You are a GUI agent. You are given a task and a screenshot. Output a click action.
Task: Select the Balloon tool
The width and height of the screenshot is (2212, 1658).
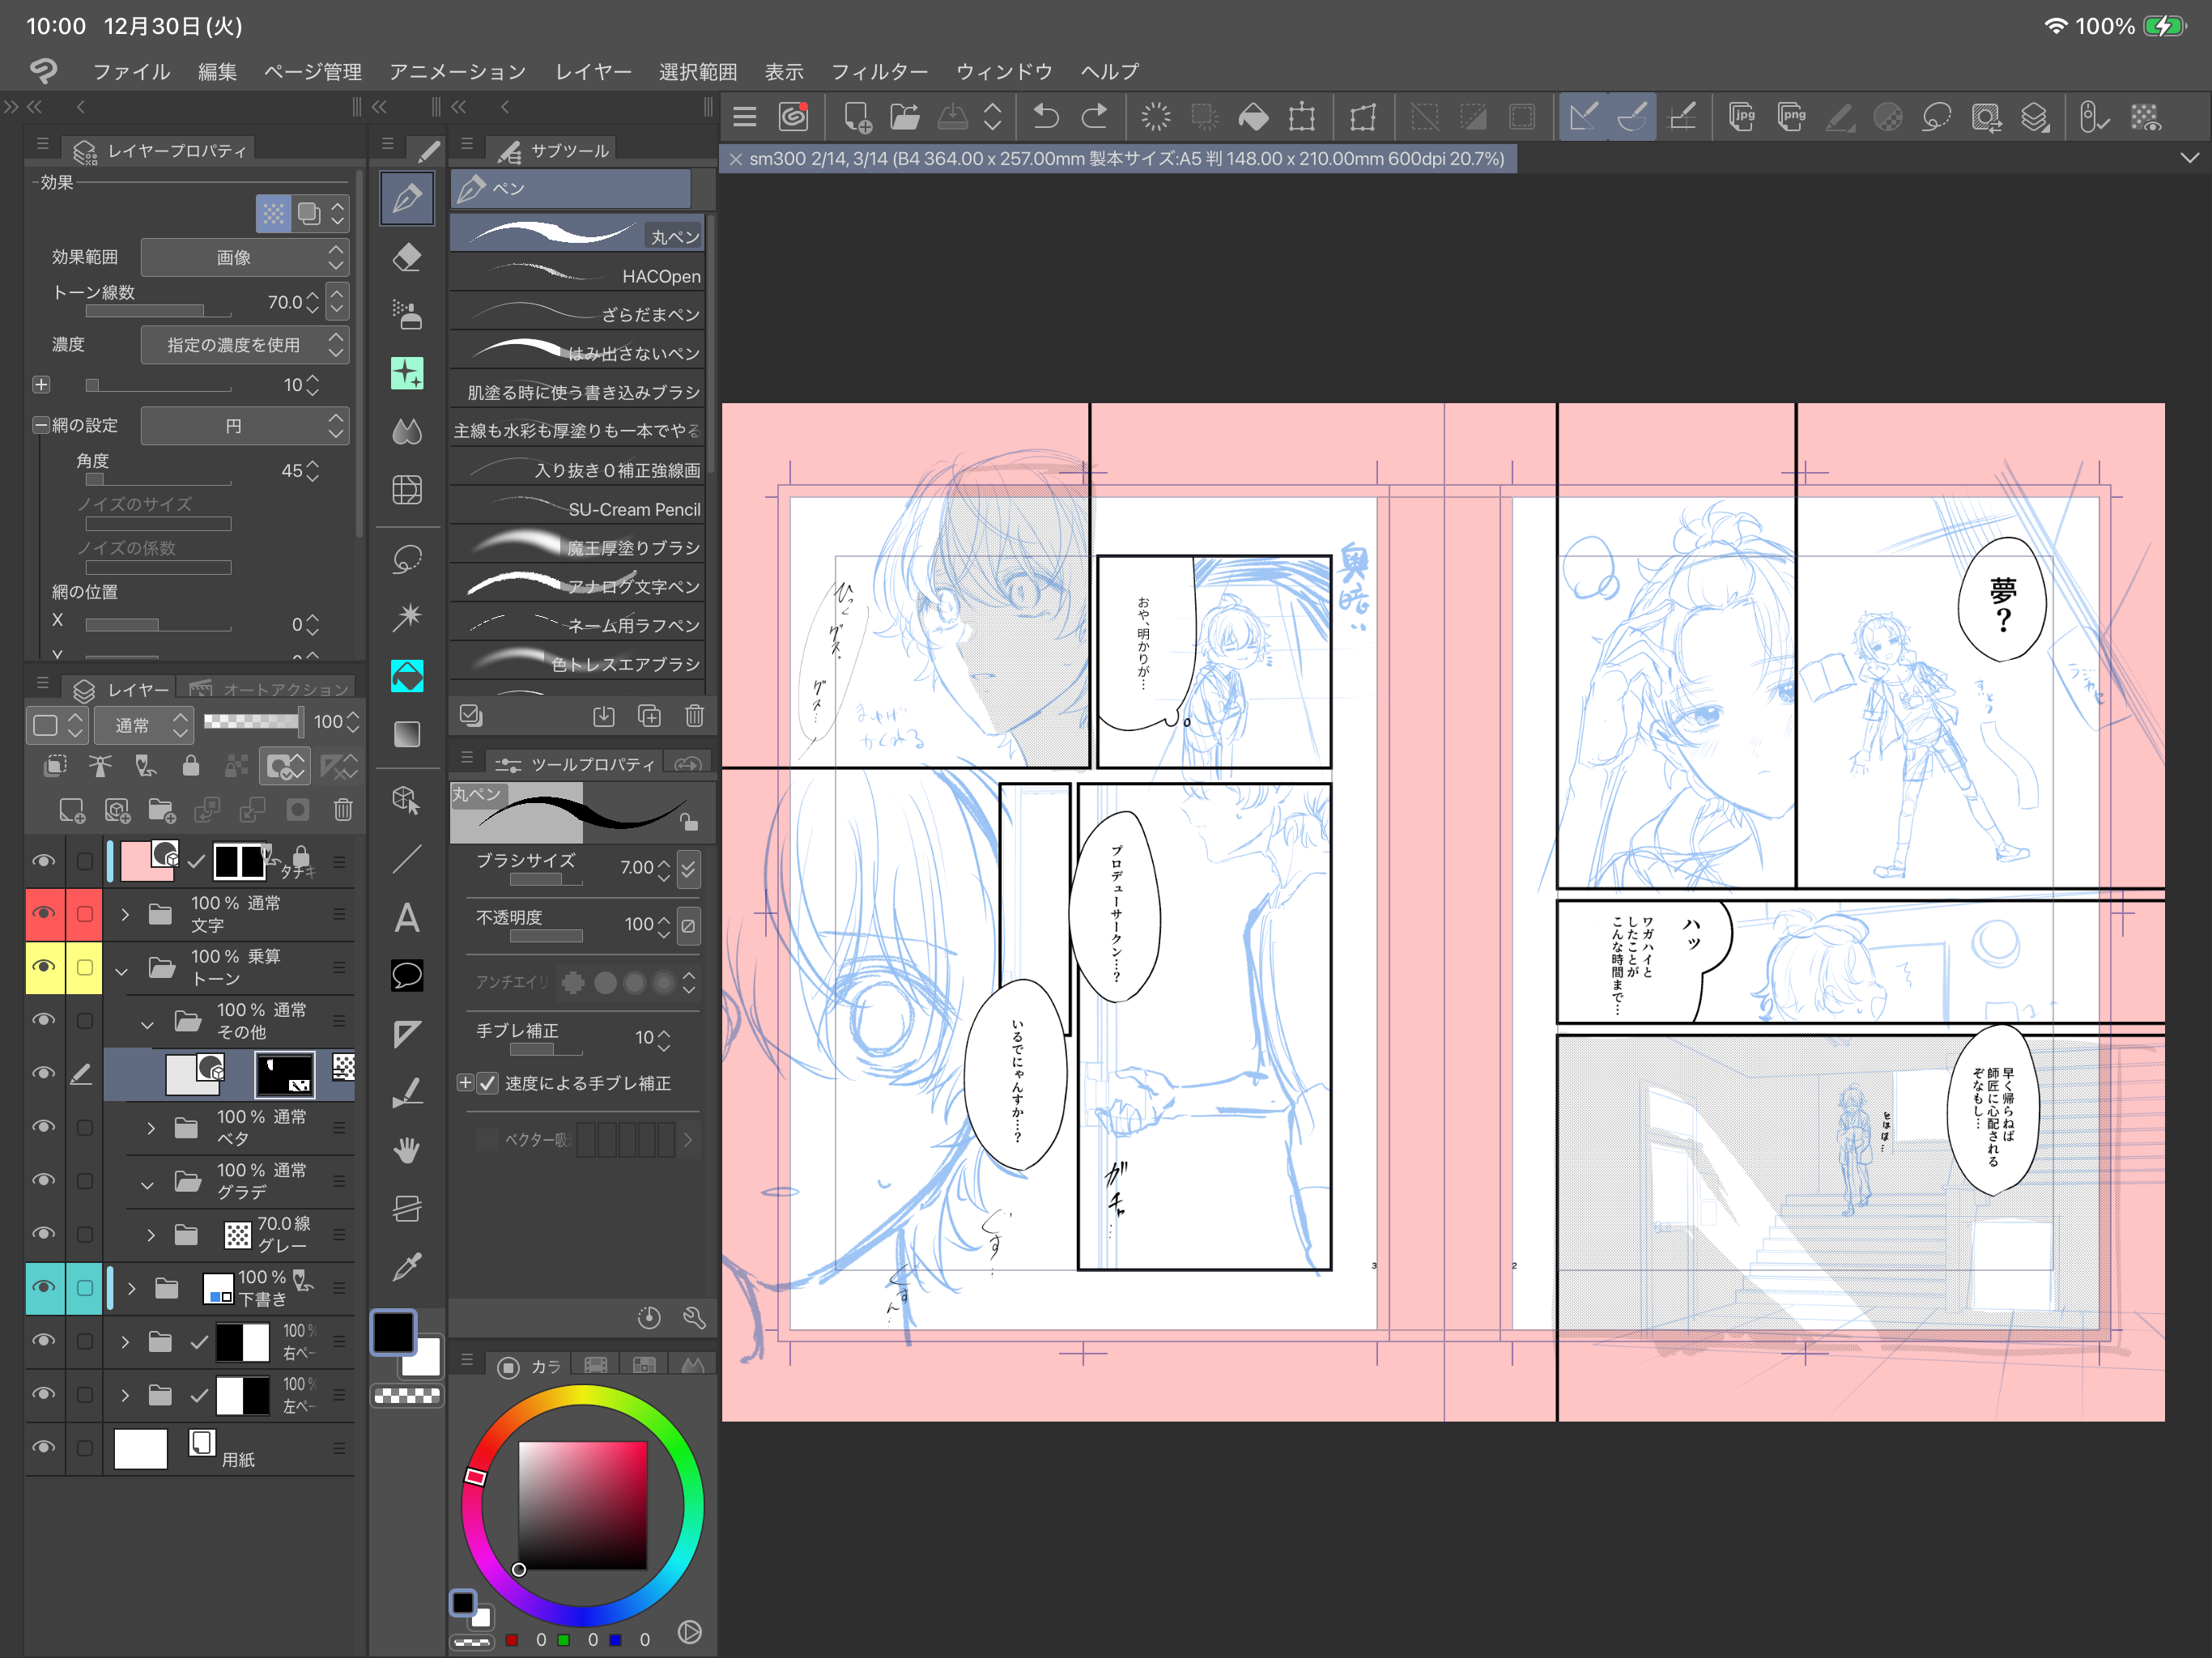[x=407, y=975]
